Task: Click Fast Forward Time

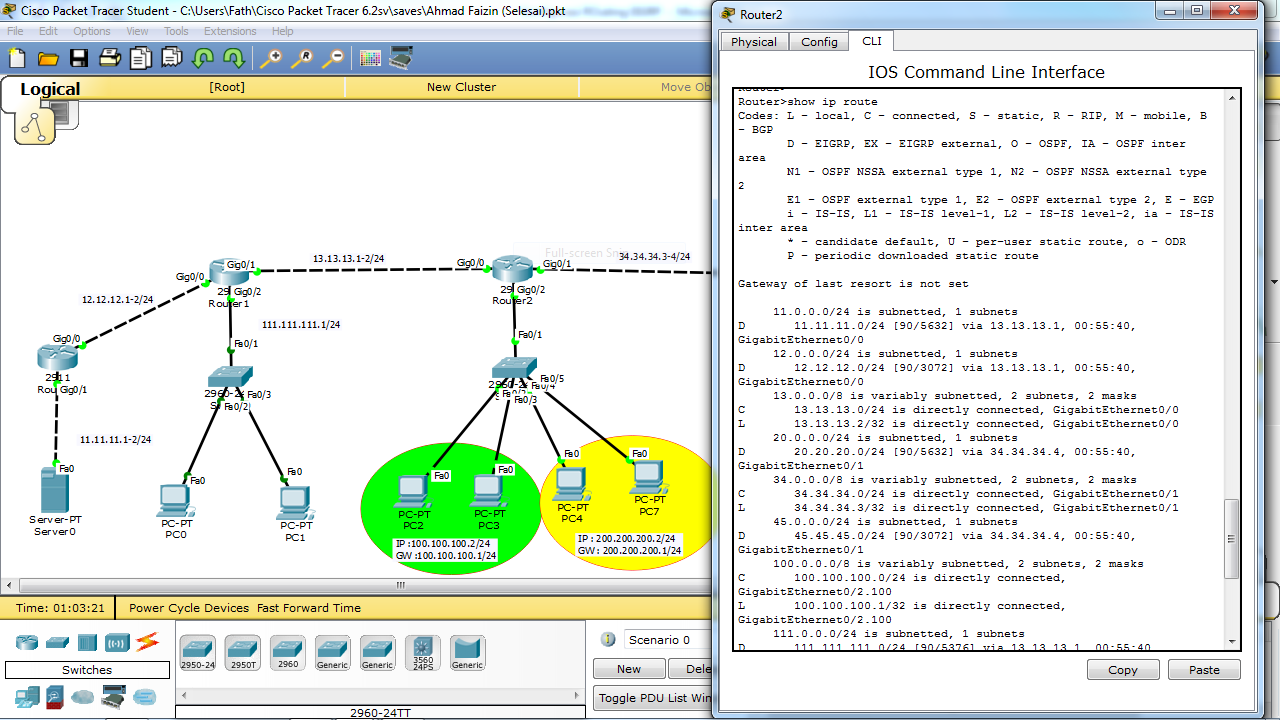Action: pos(309,608)
